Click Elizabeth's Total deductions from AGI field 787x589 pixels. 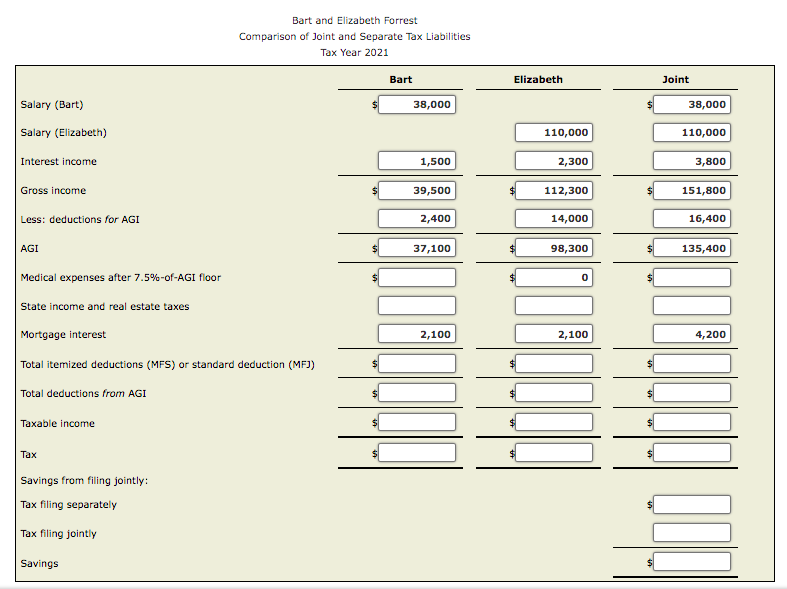coord(554,393)
